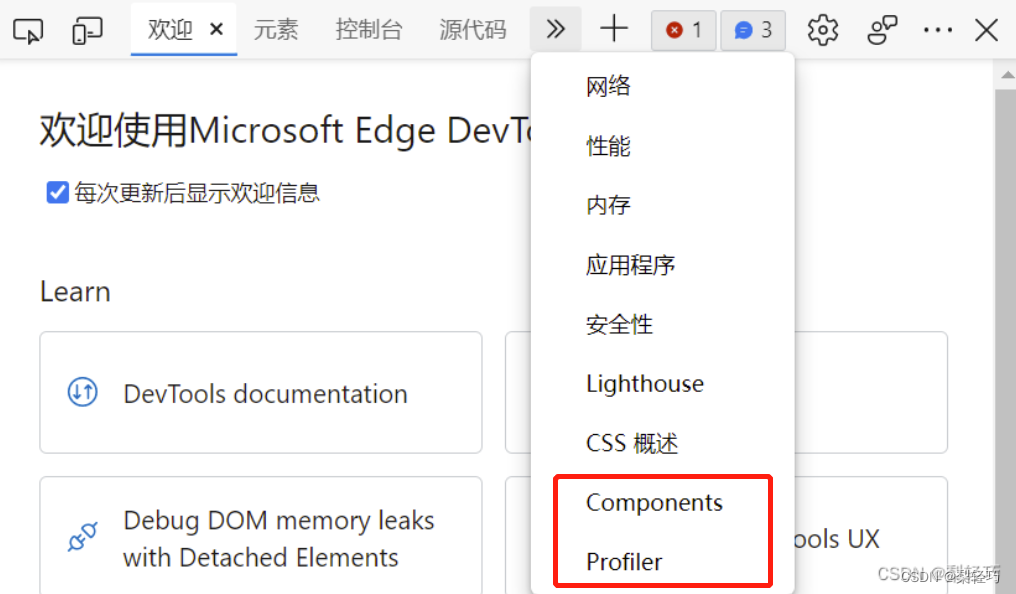This screenshot has height=594, width=1016.
Task: Click the error counter showing 1 error
Action: click(683, 30)
